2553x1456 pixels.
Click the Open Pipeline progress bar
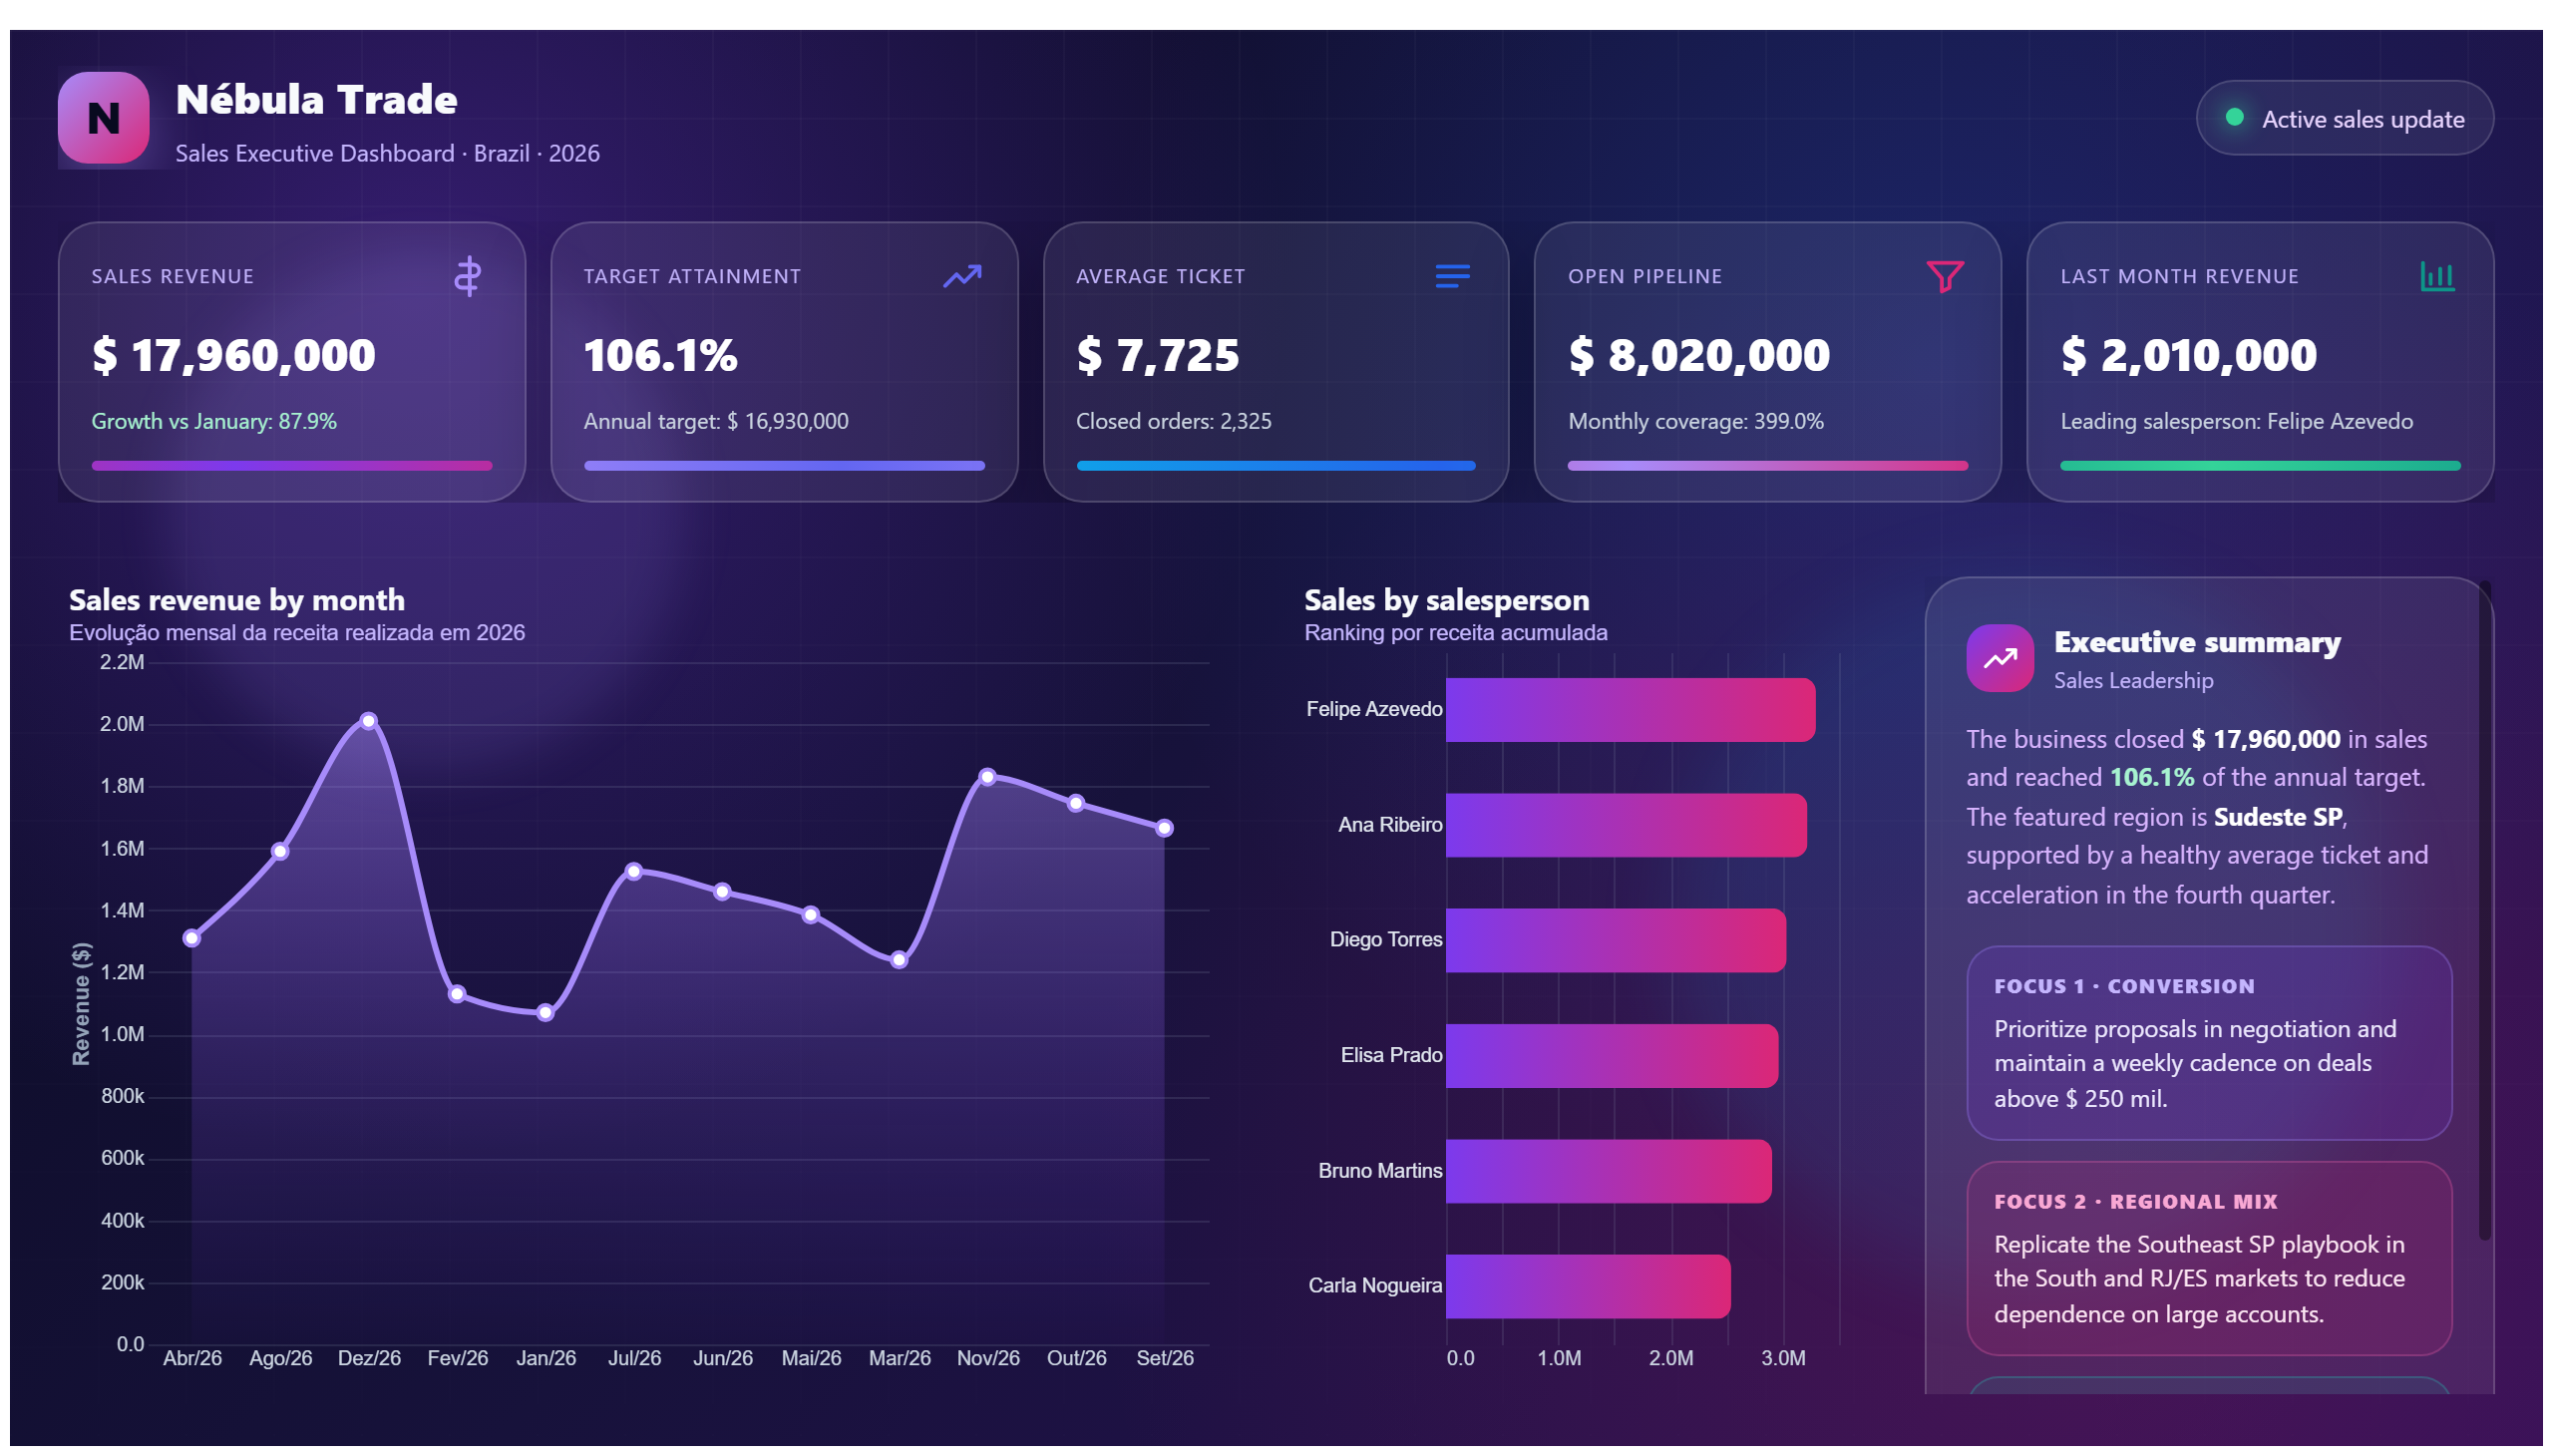pos(1768,466)
